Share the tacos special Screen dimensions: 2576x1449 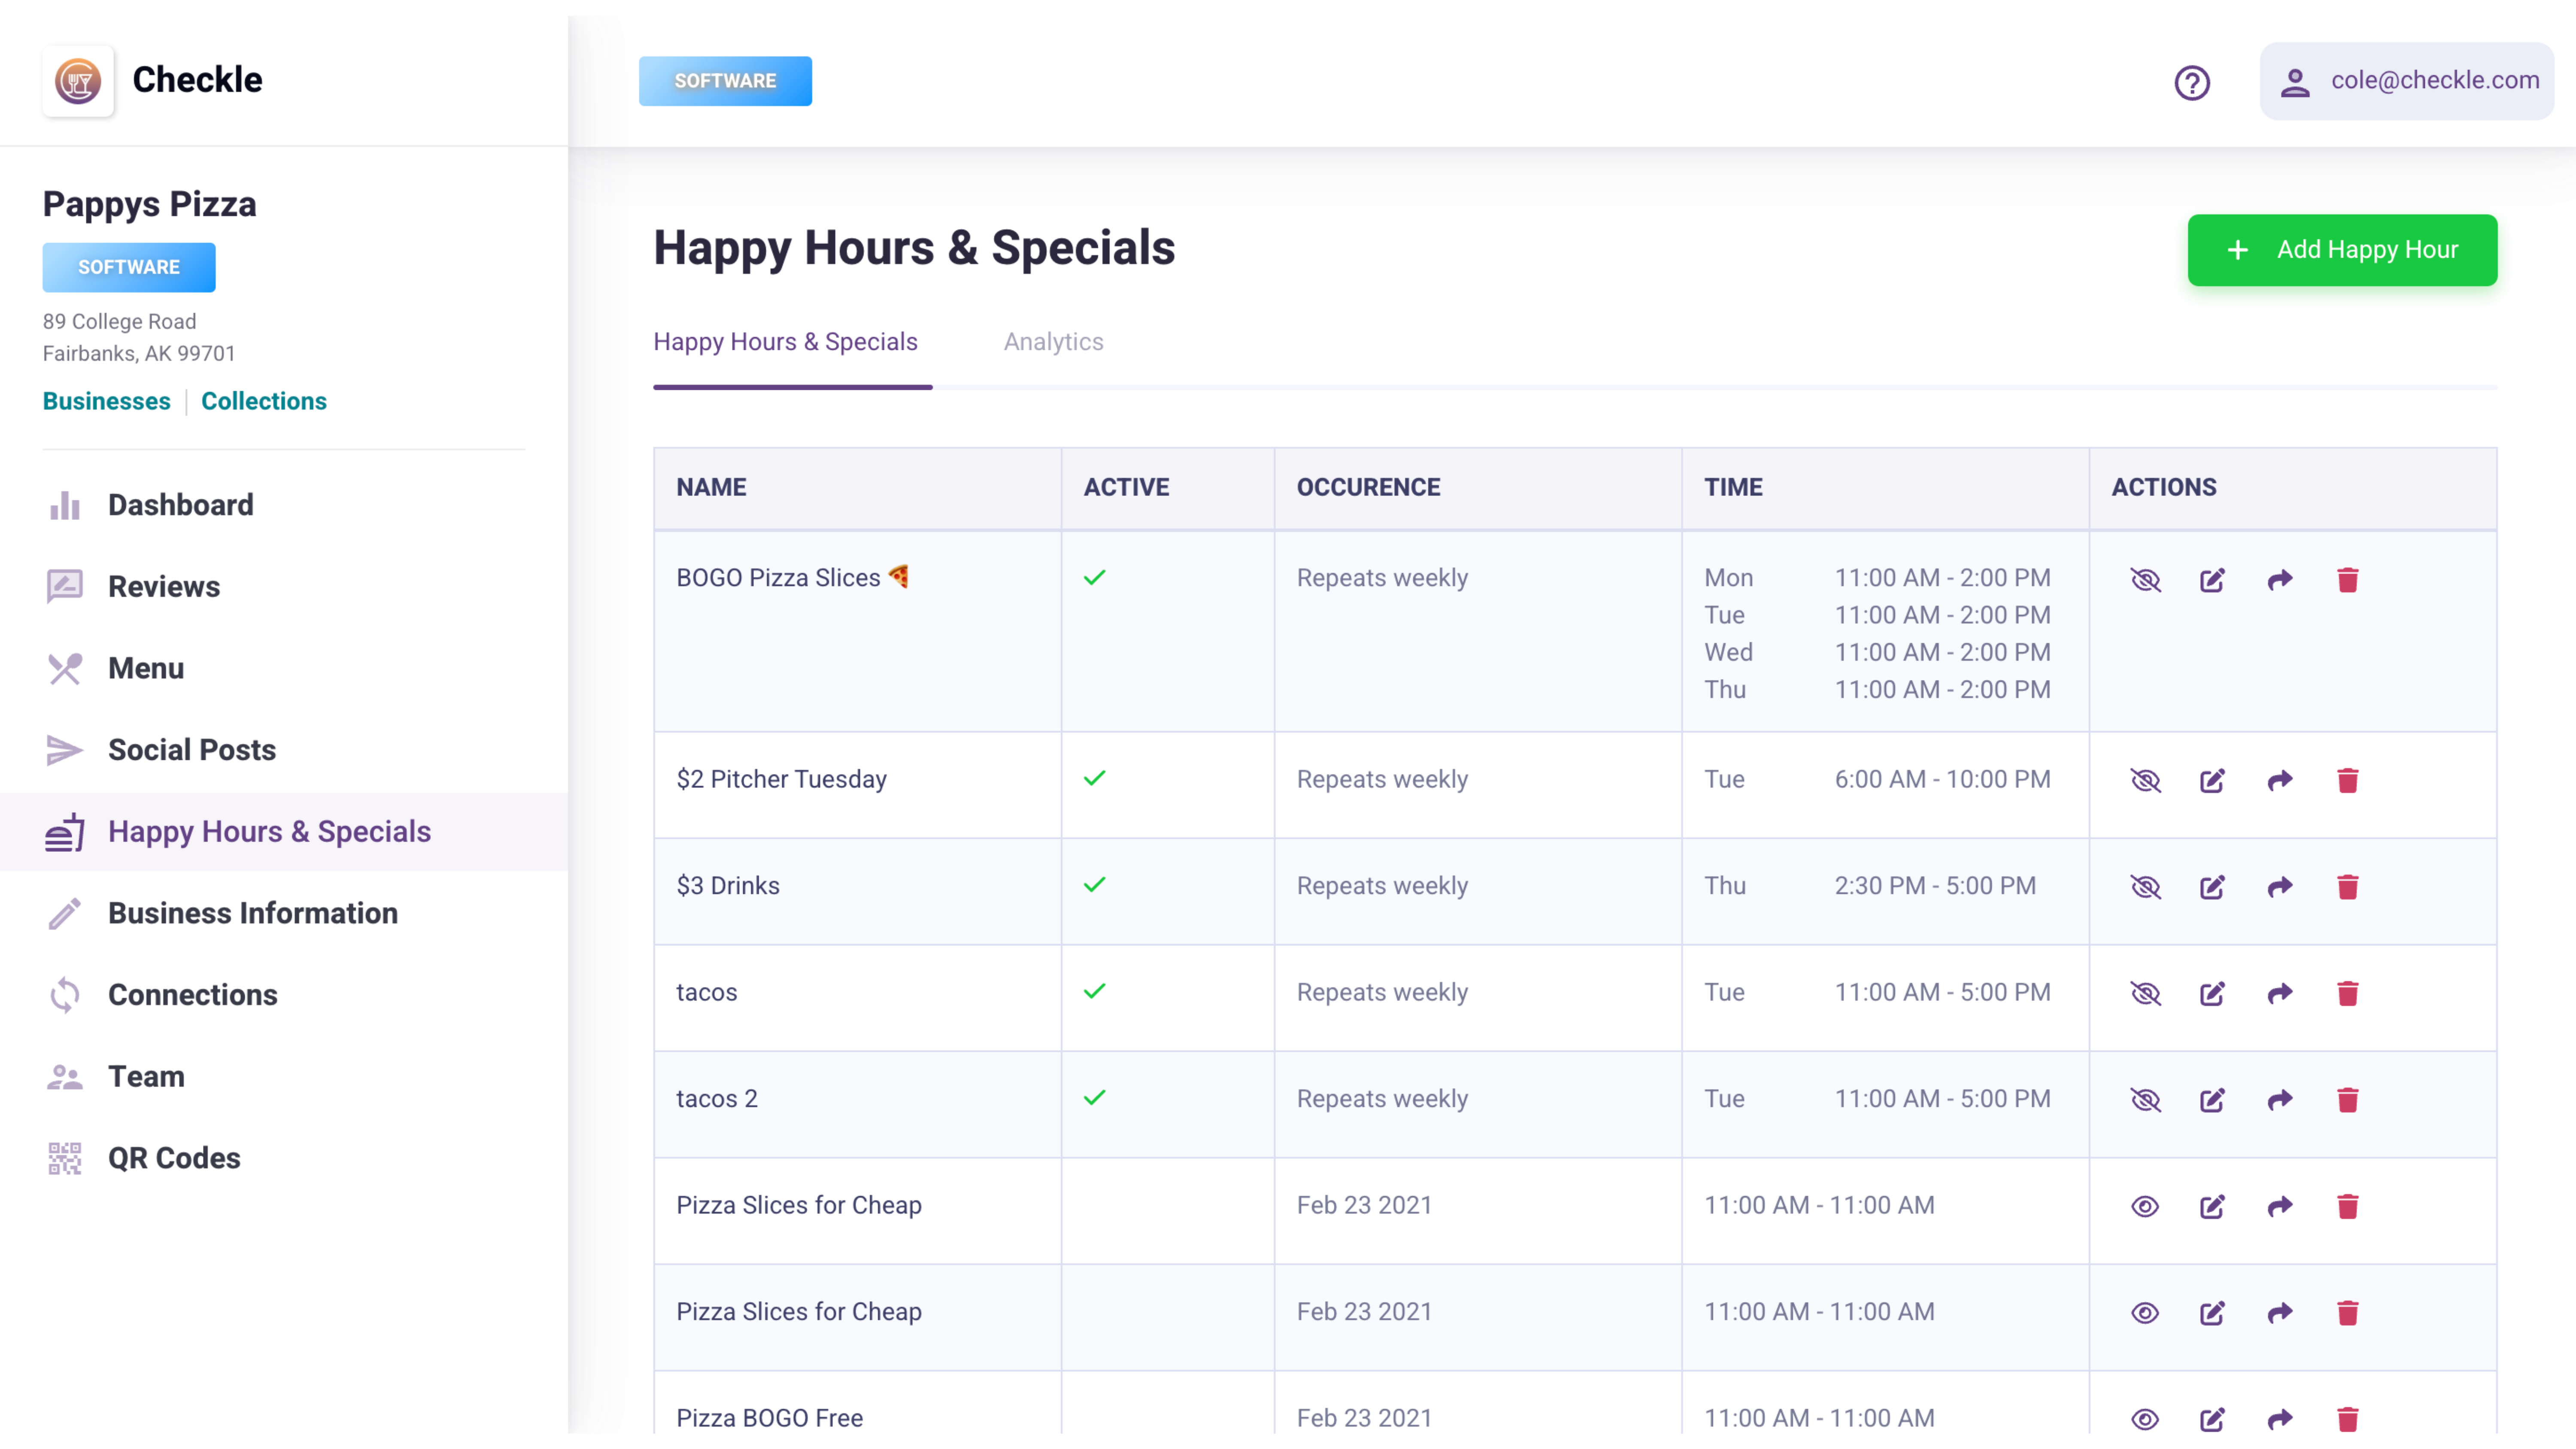click(x=2280, y=993)
